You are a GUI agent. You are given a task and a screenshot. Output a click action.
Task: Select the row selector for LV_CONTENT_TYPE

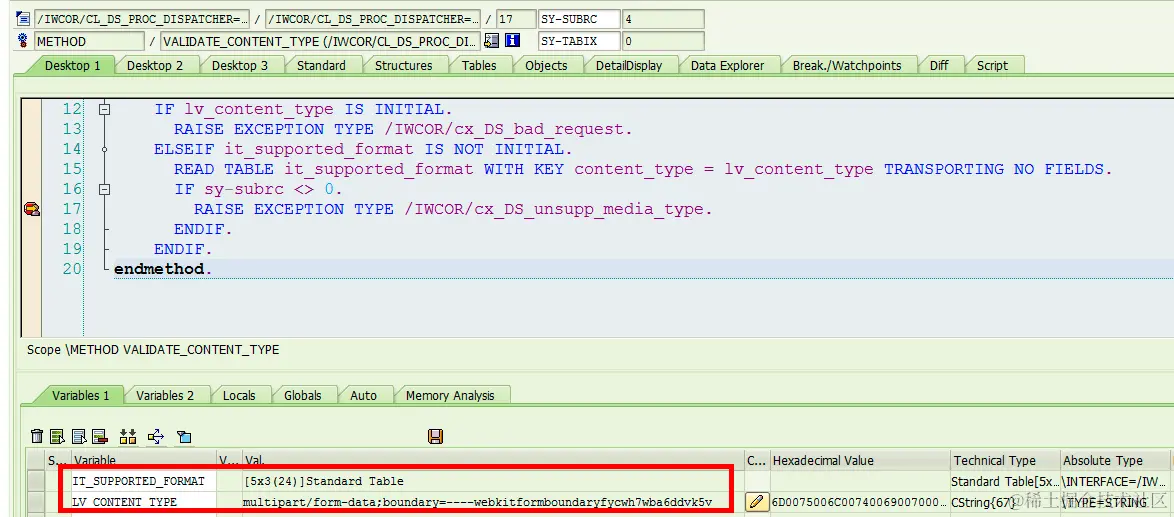click(x=37, y=501)
